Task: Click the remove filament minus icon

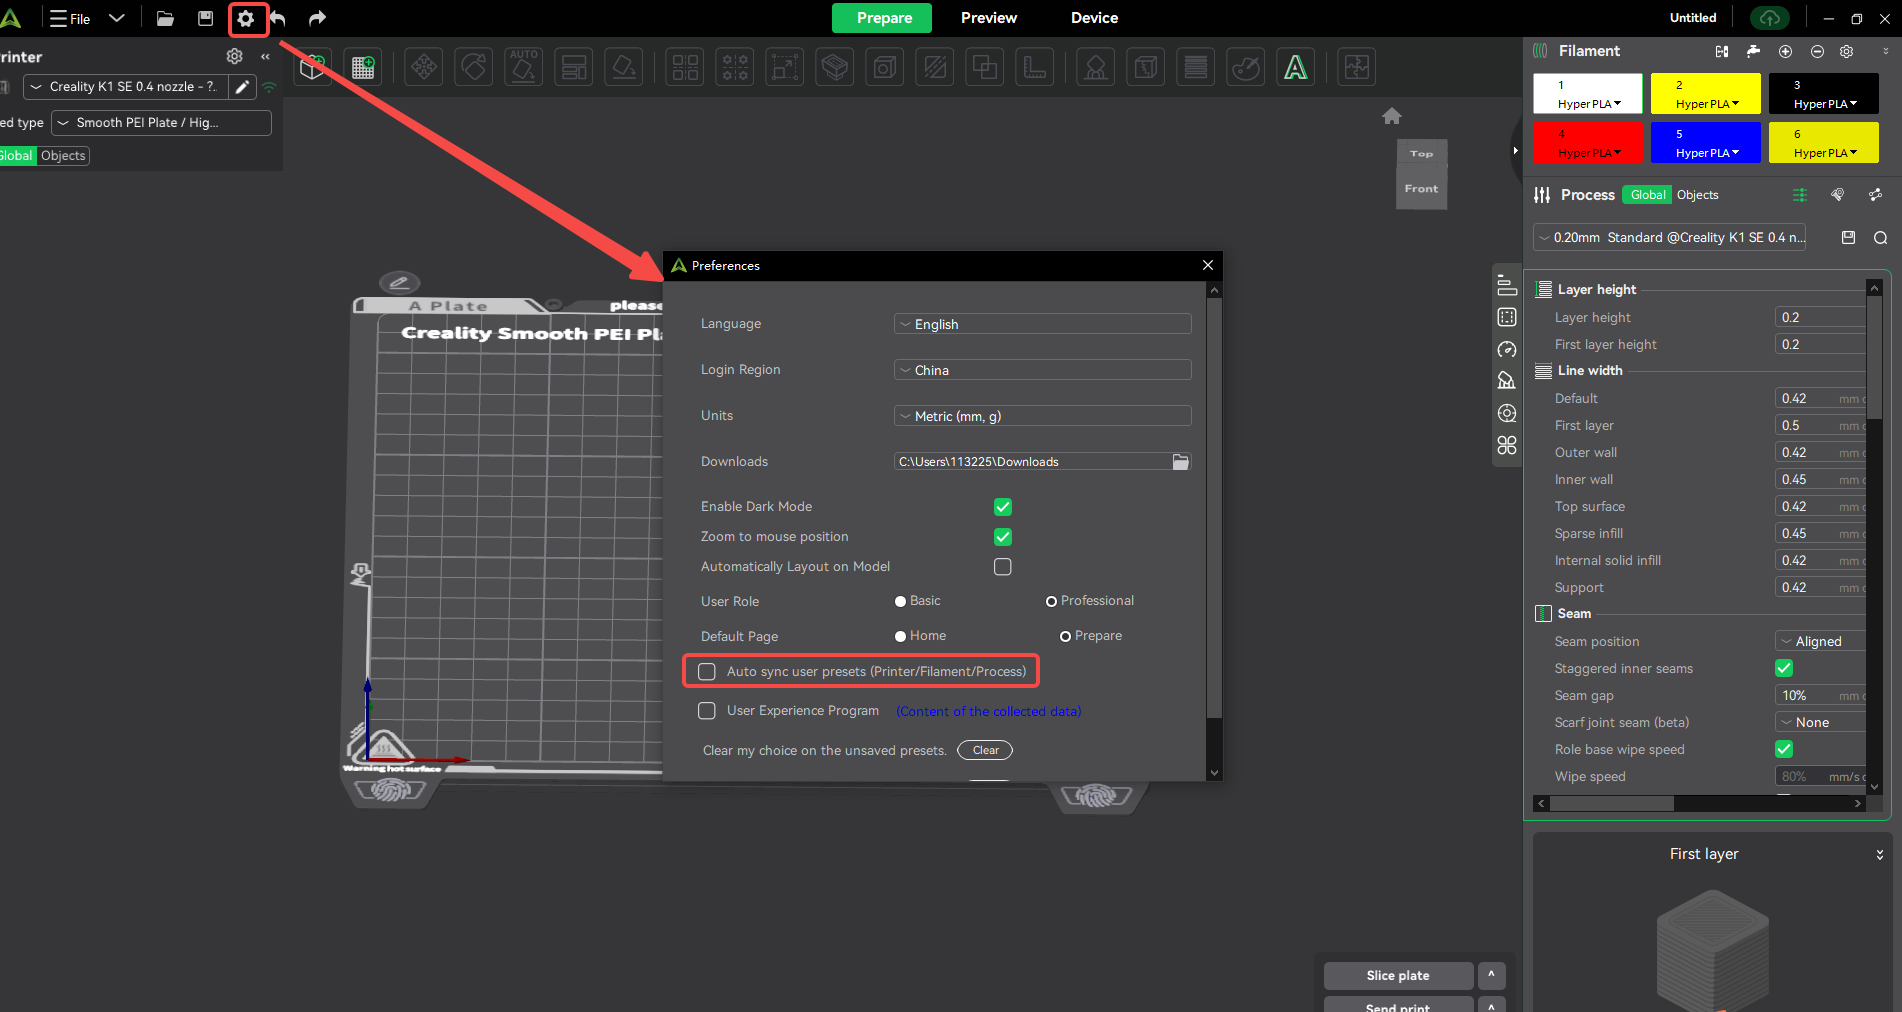Action: (x=1817, y=51)
